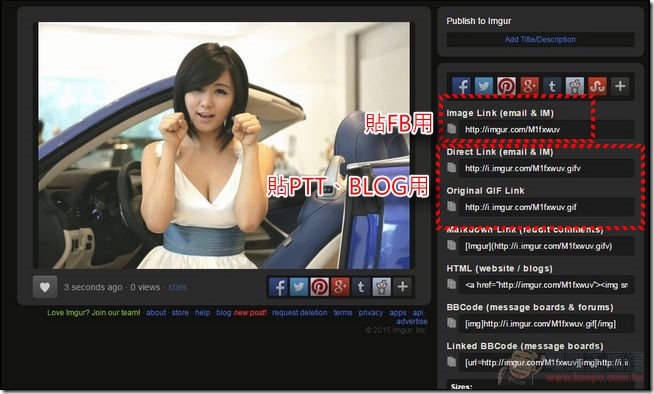Open the api footer link
654x394 pixels.
(x=418, y=313)
